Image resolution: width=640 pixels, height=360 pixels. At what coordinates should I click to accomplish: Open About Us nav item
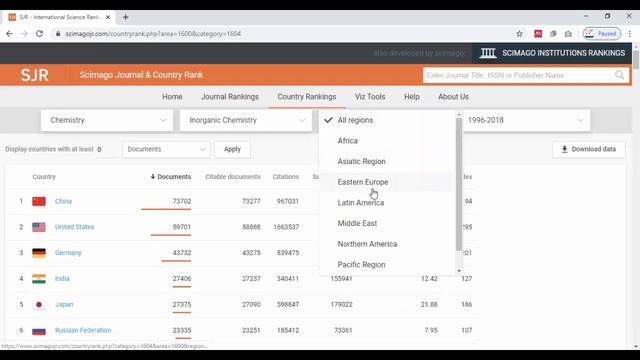(x=453, y=97)
